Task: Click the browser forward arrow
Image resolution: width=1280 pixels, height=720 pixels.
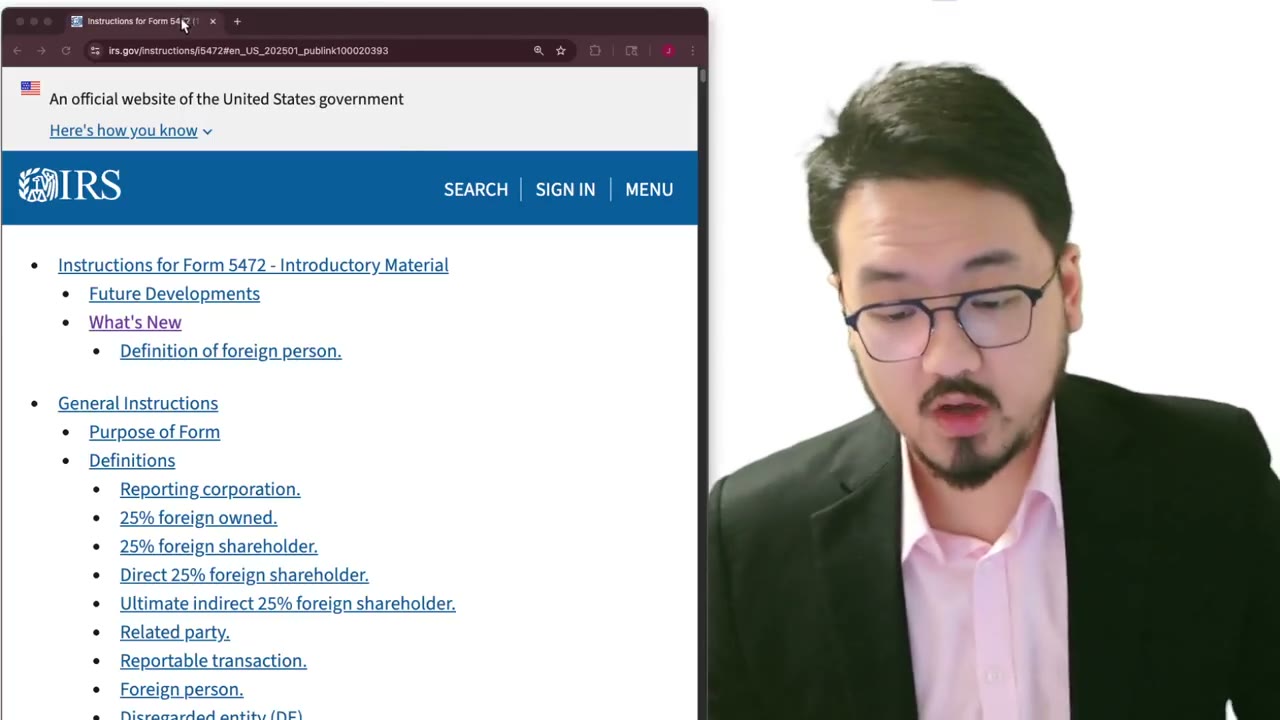Action: 41,50
